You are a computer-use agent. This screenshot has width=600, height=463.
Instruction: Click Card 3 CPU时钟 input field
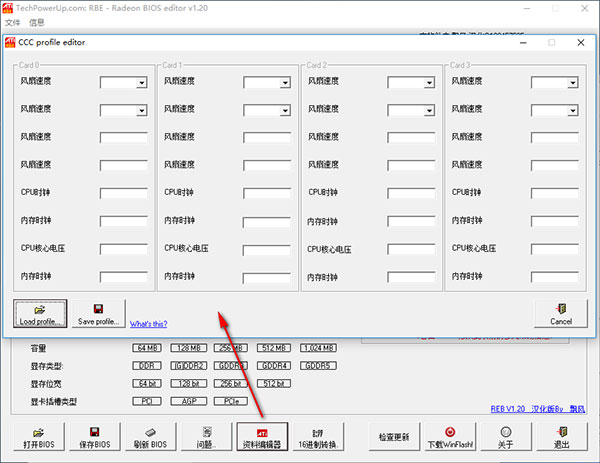[x=555, y=193]
